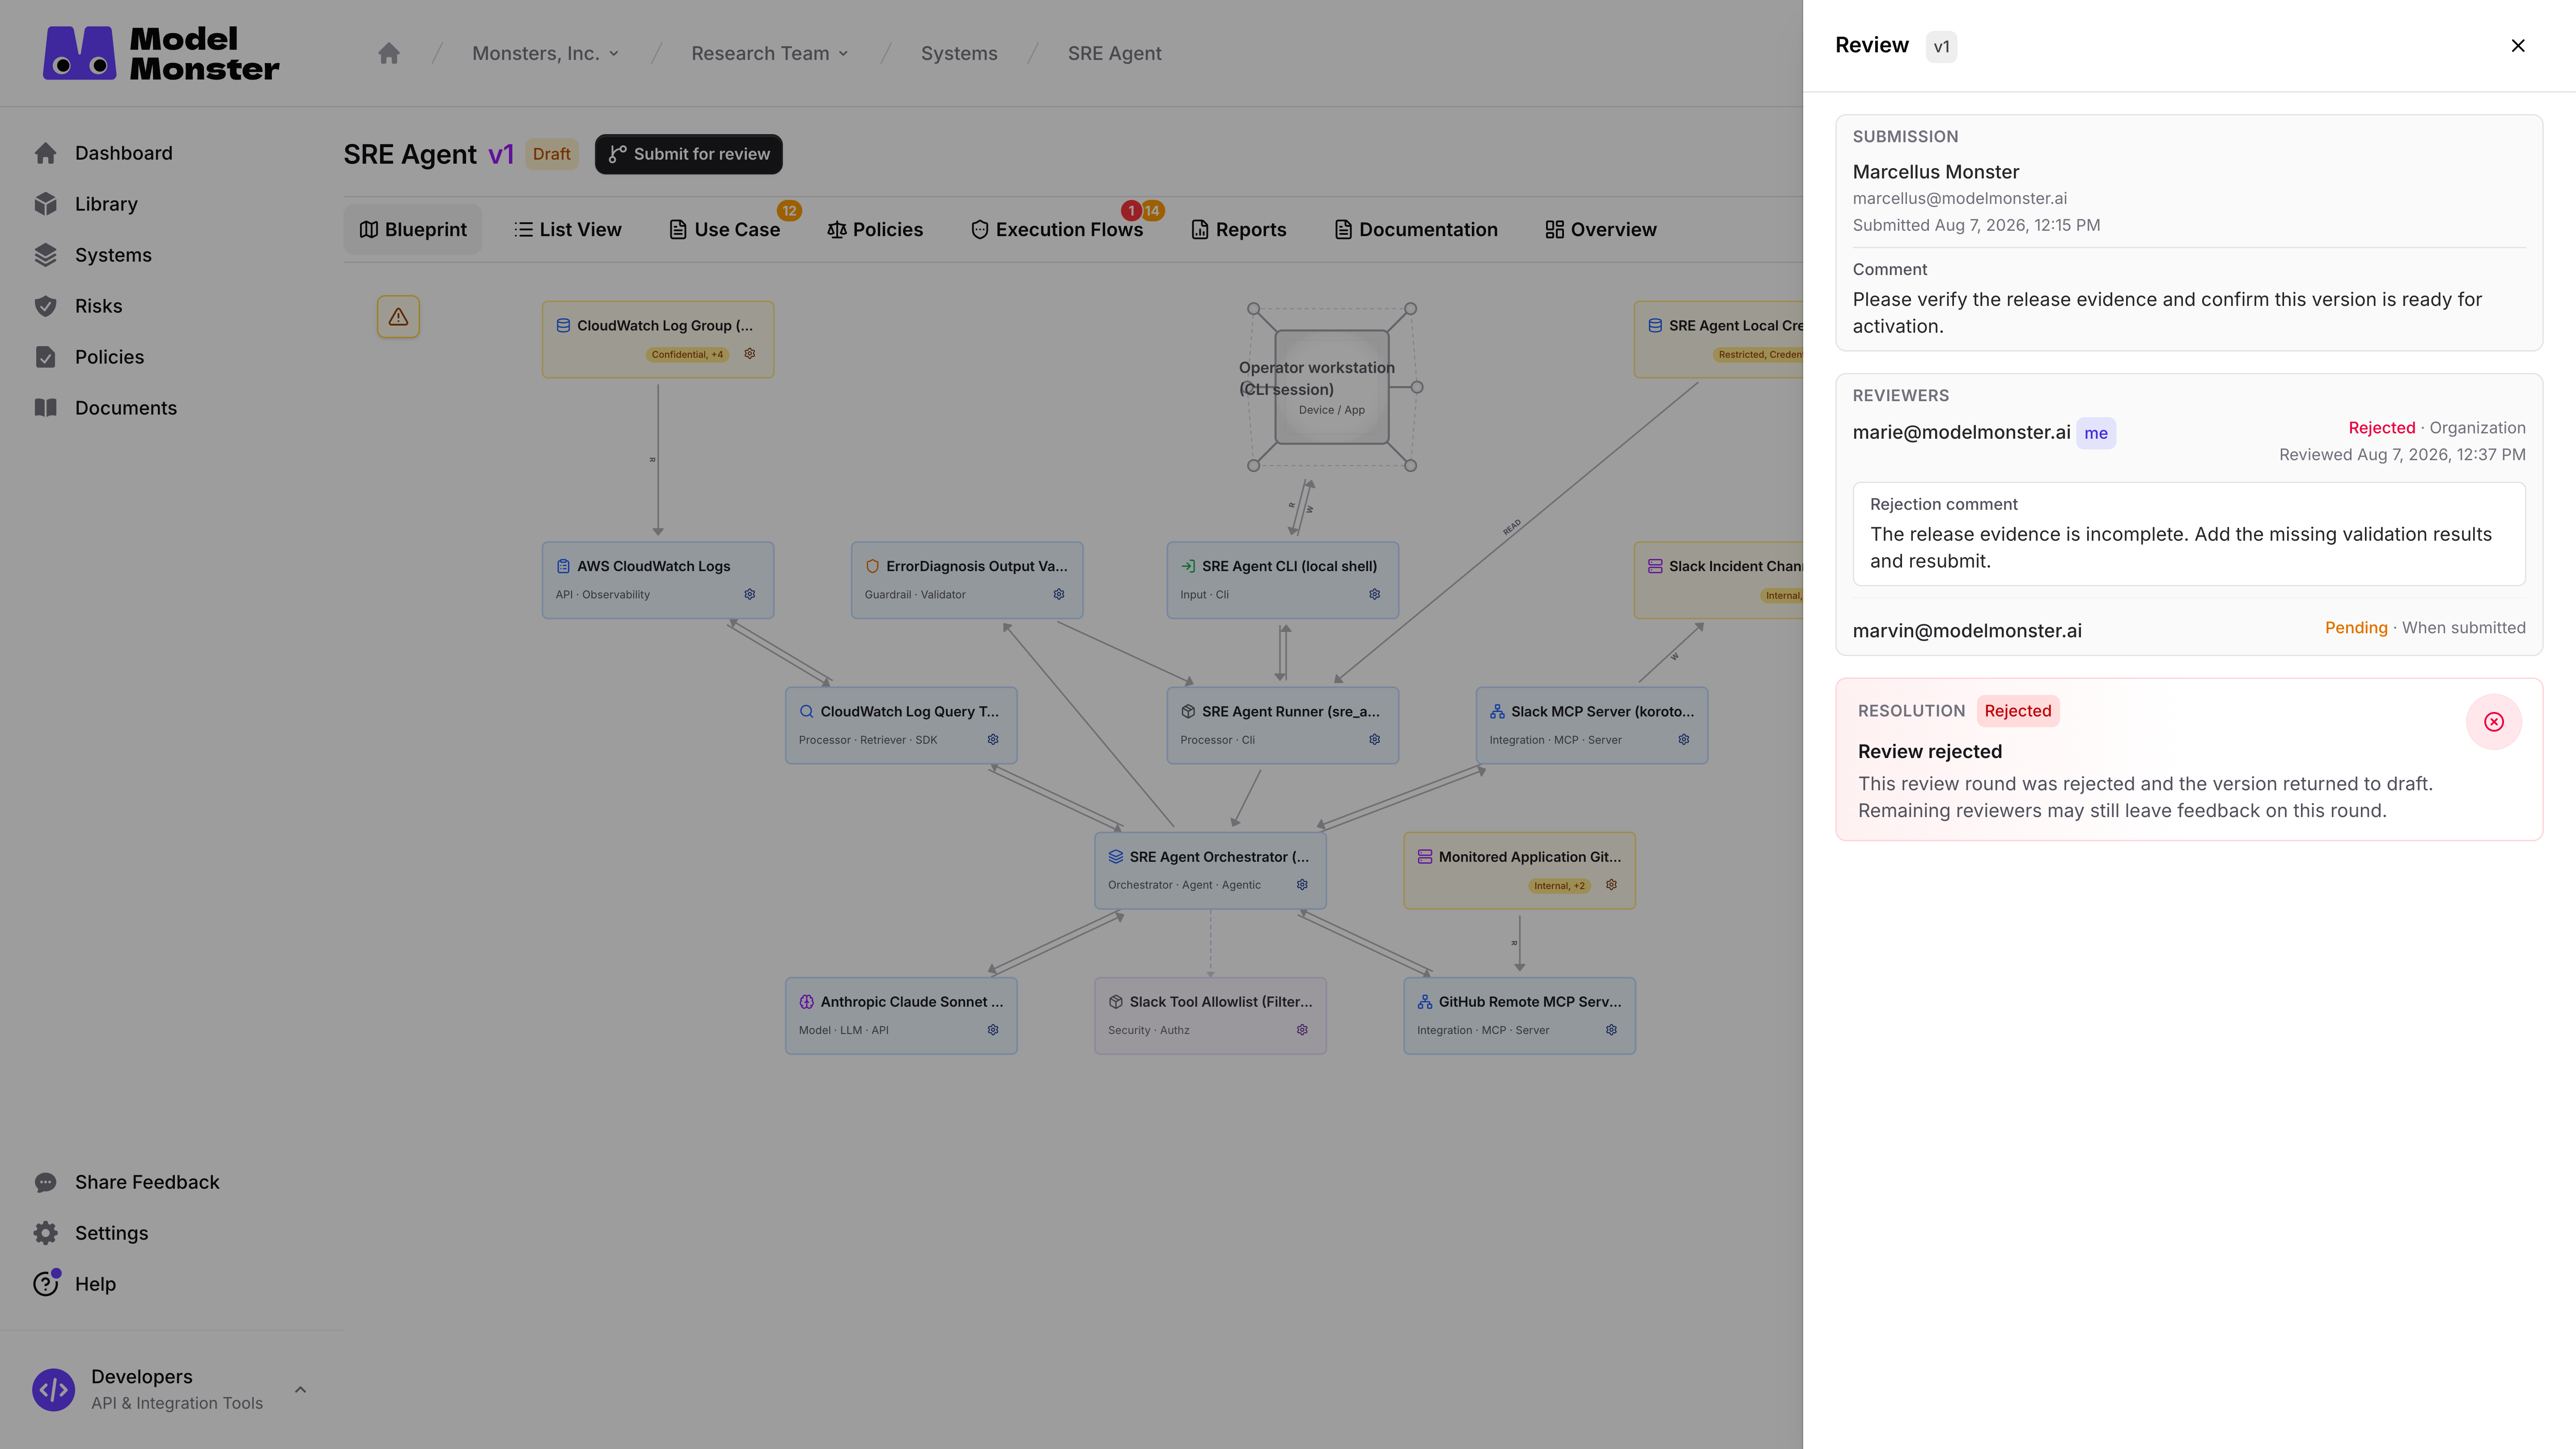Image resolution: width=2576 pixels, height=1449 pixels.
Task: Click the home breadcrumb icon
Action: pos(389,53)
